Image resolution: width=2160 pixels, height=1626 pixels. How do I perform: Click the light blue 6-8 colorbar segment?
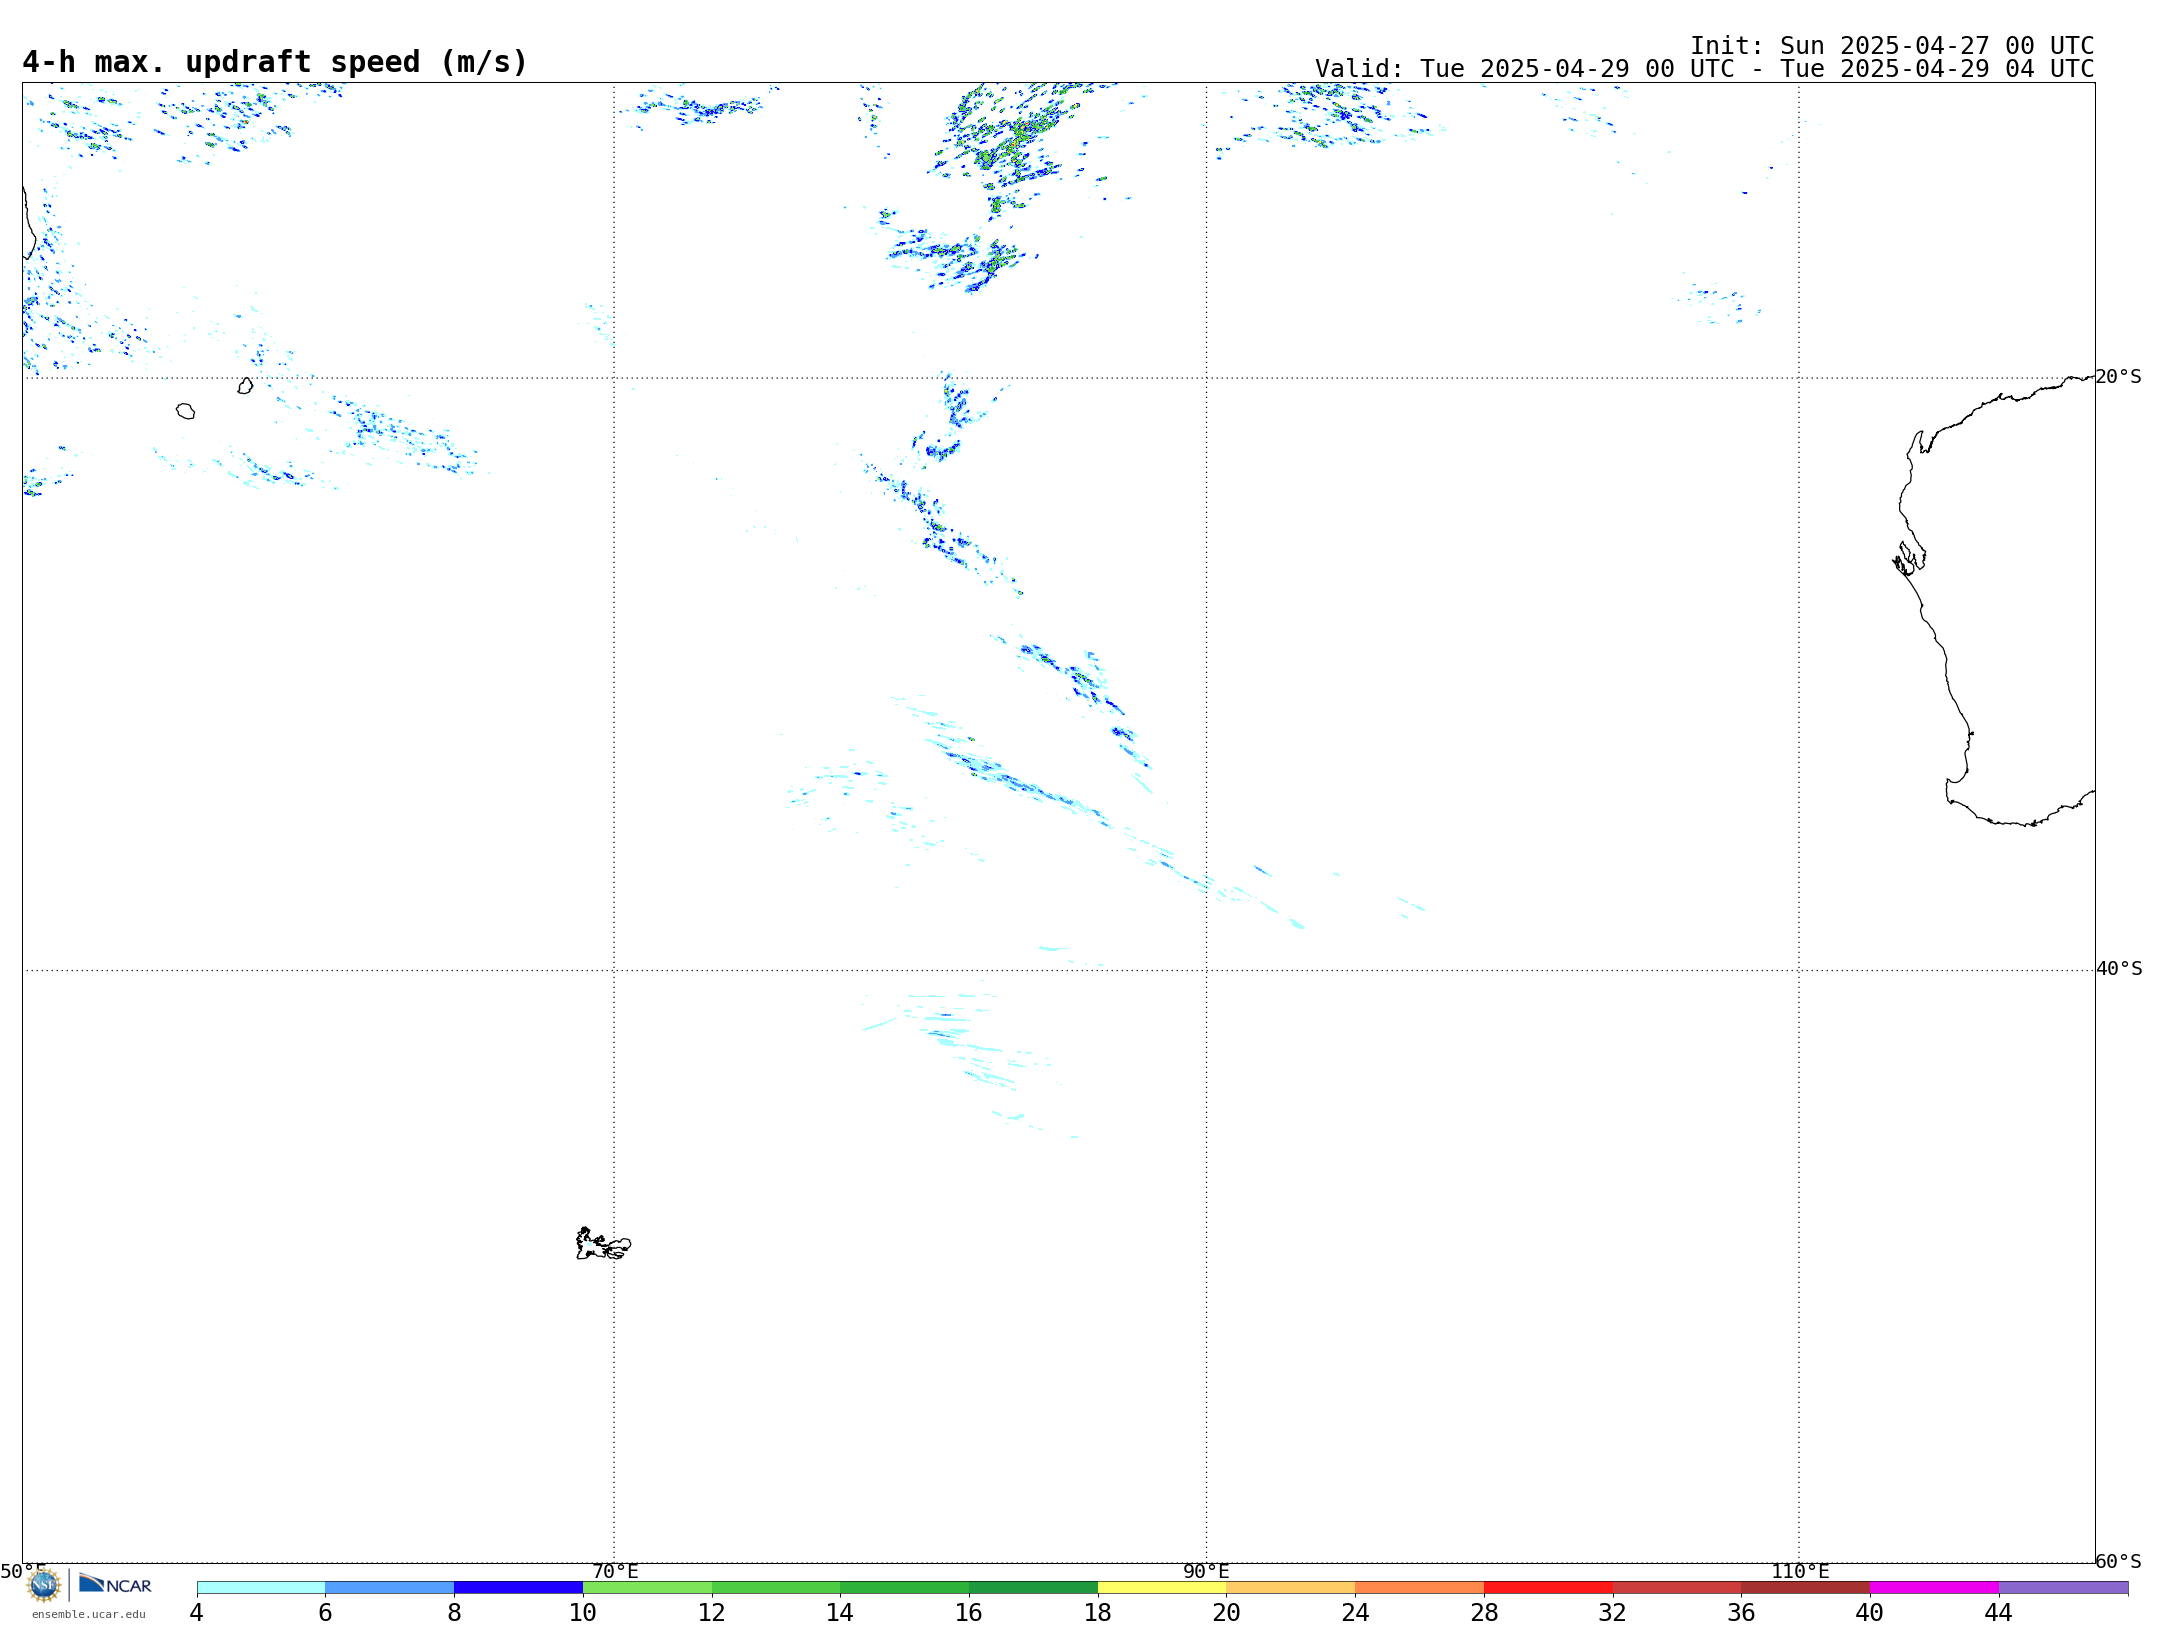click(389, 1587)
